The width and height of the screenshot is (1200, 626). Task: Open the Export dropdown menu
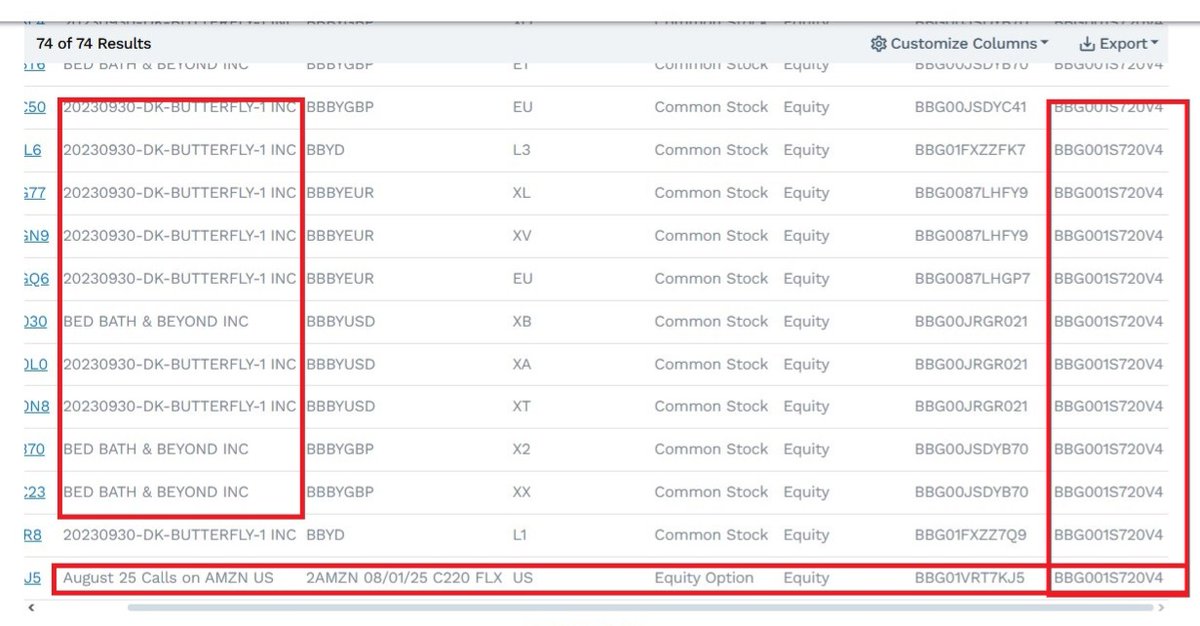pyautogui.click(x=1119, y=44)
